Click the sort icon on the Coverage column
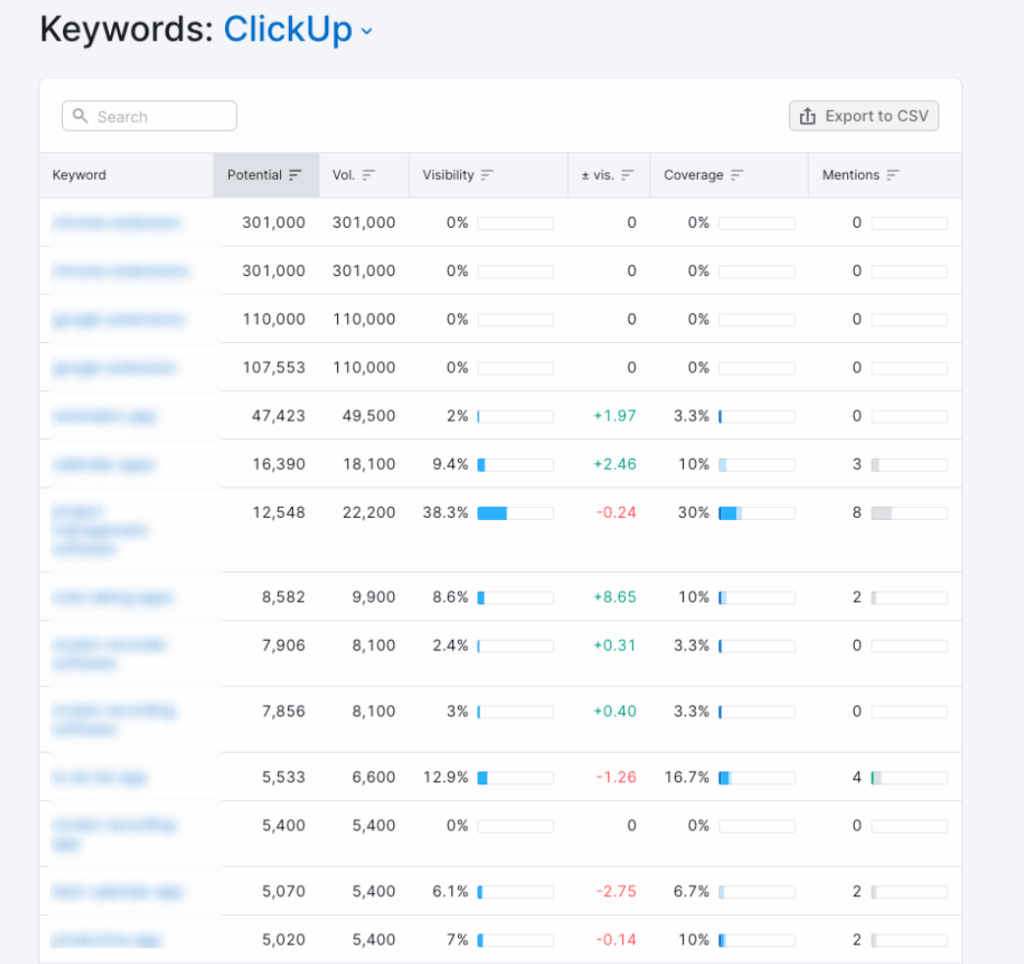Viewport: 1024px width, 964px height. point(735,174)
